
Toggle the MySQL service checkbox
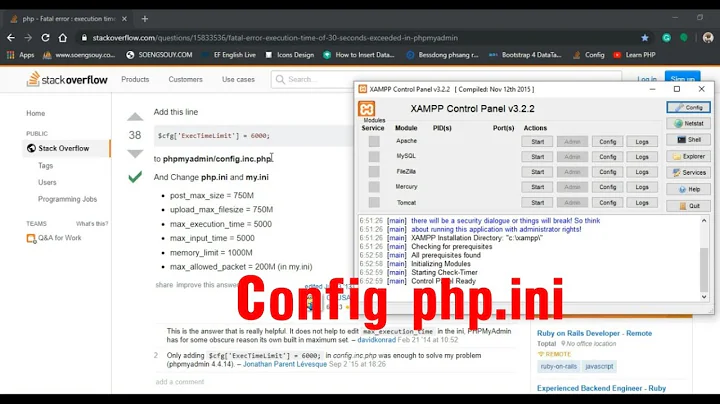pyautogui.click(x=374, y=157)
